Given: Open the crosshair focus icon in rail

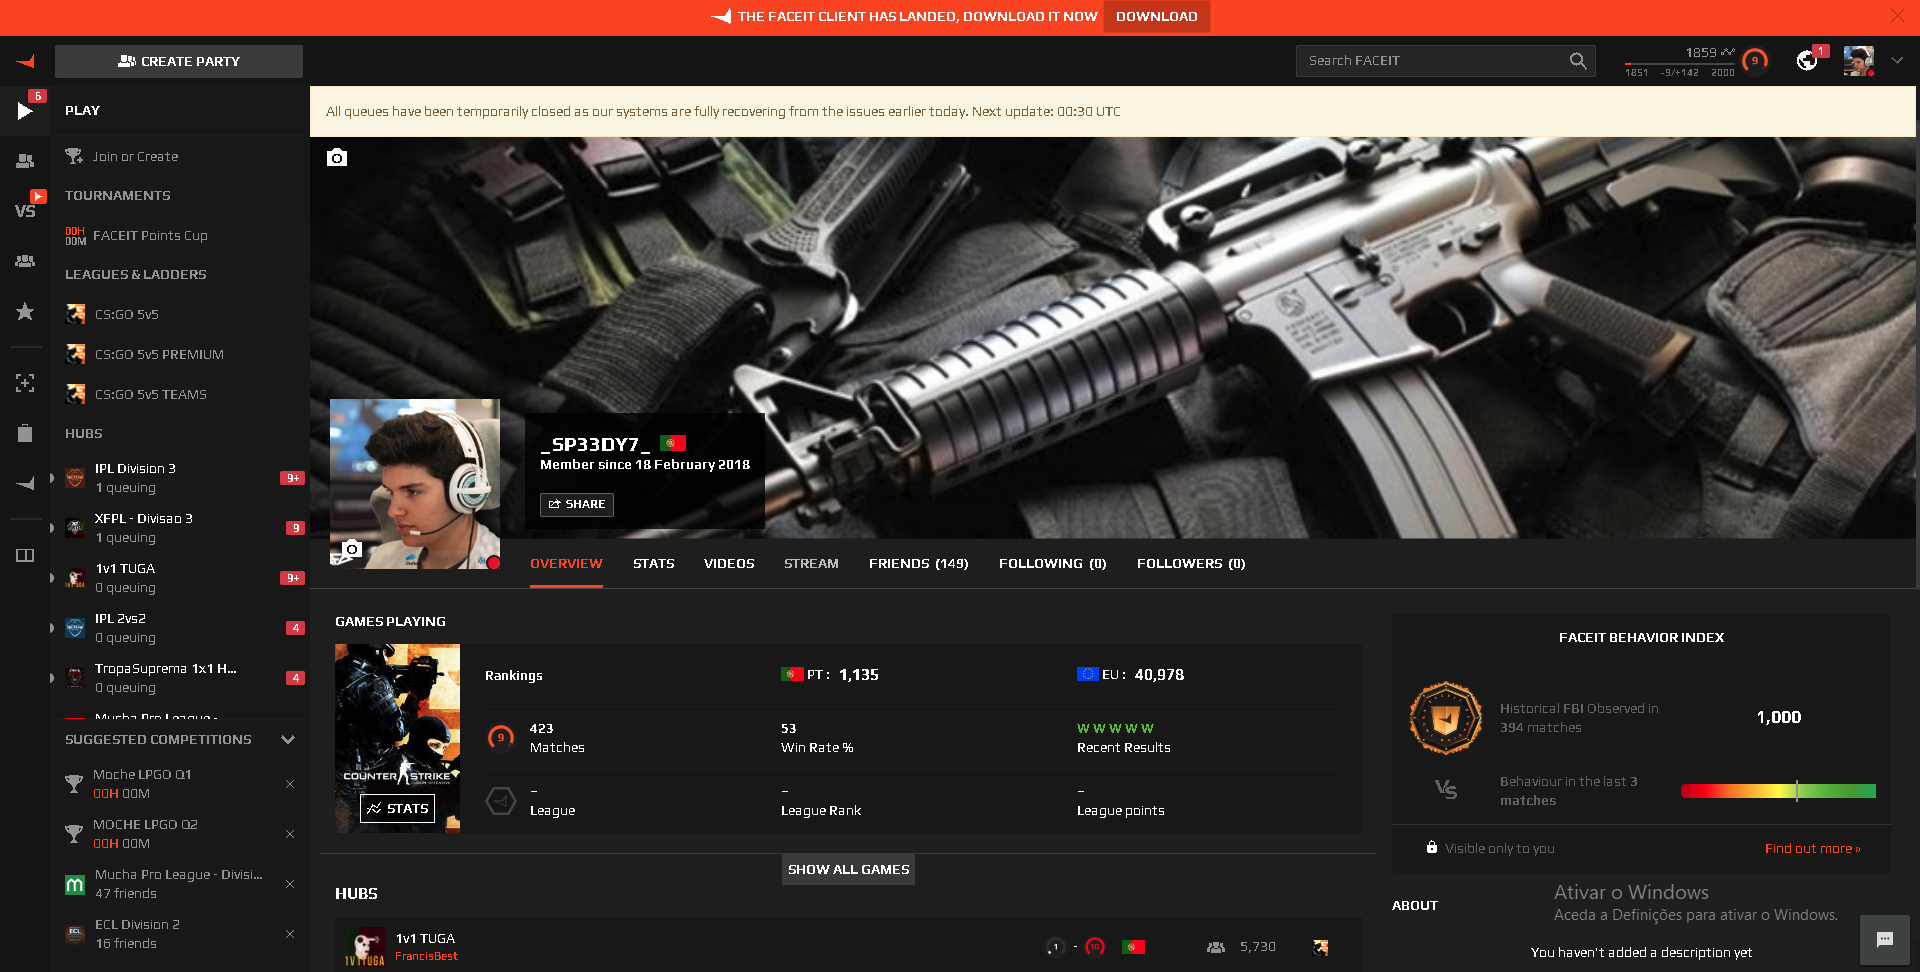Looking at the screenshot, I should 25,383.
